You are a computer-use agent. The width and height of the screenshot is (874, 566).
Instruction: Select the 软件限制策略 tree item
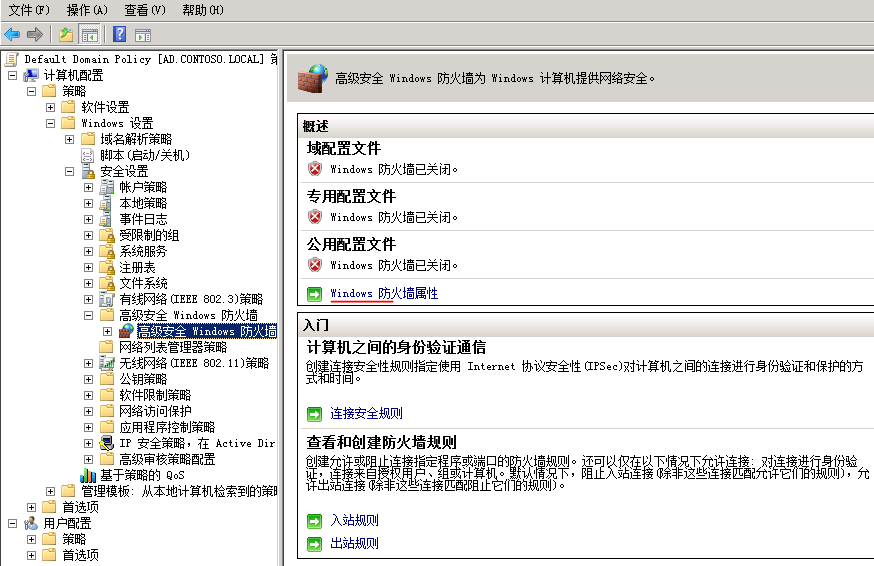click(155, 395)
